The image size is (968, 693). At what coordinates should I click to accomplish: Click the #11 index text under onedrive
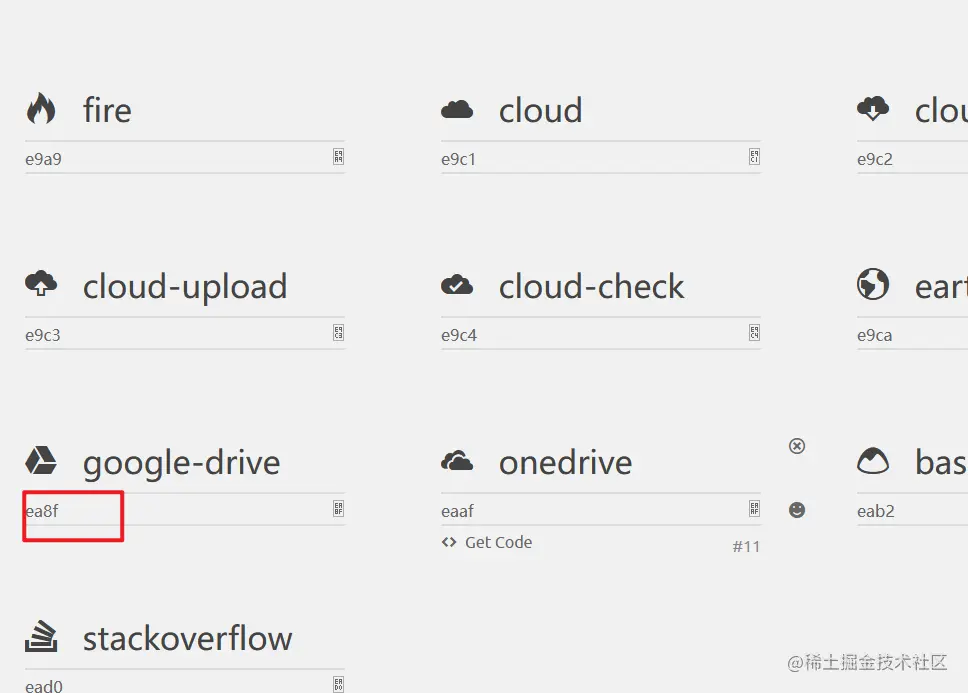point(746,546)
